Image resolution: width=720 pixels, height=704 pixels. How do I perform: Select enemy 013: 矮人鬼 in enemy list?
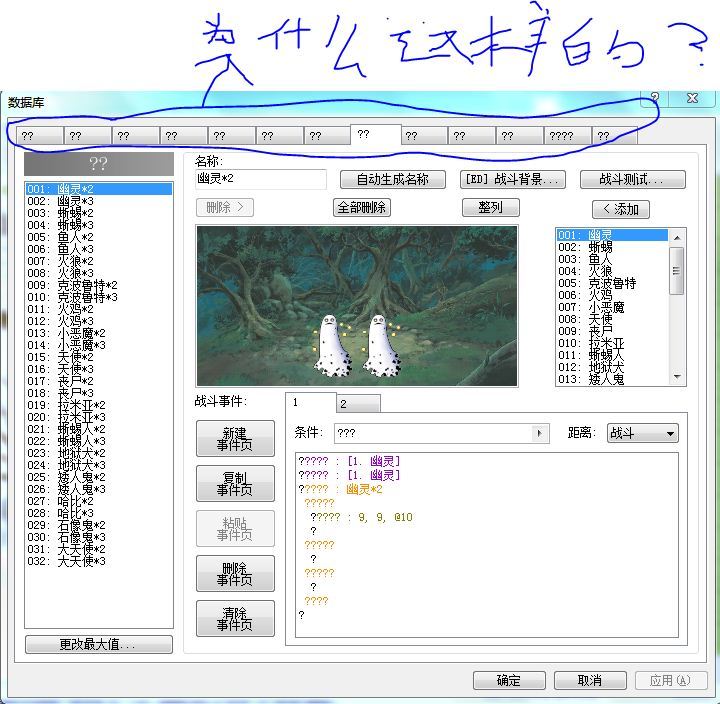coord(612,379)
